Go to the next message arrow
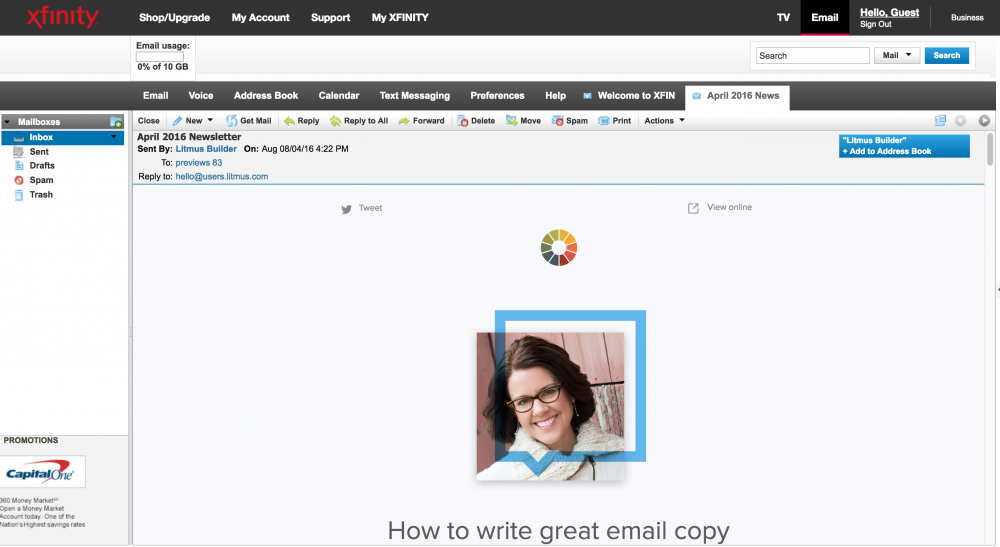The image size is (1000, 547). 984,121
